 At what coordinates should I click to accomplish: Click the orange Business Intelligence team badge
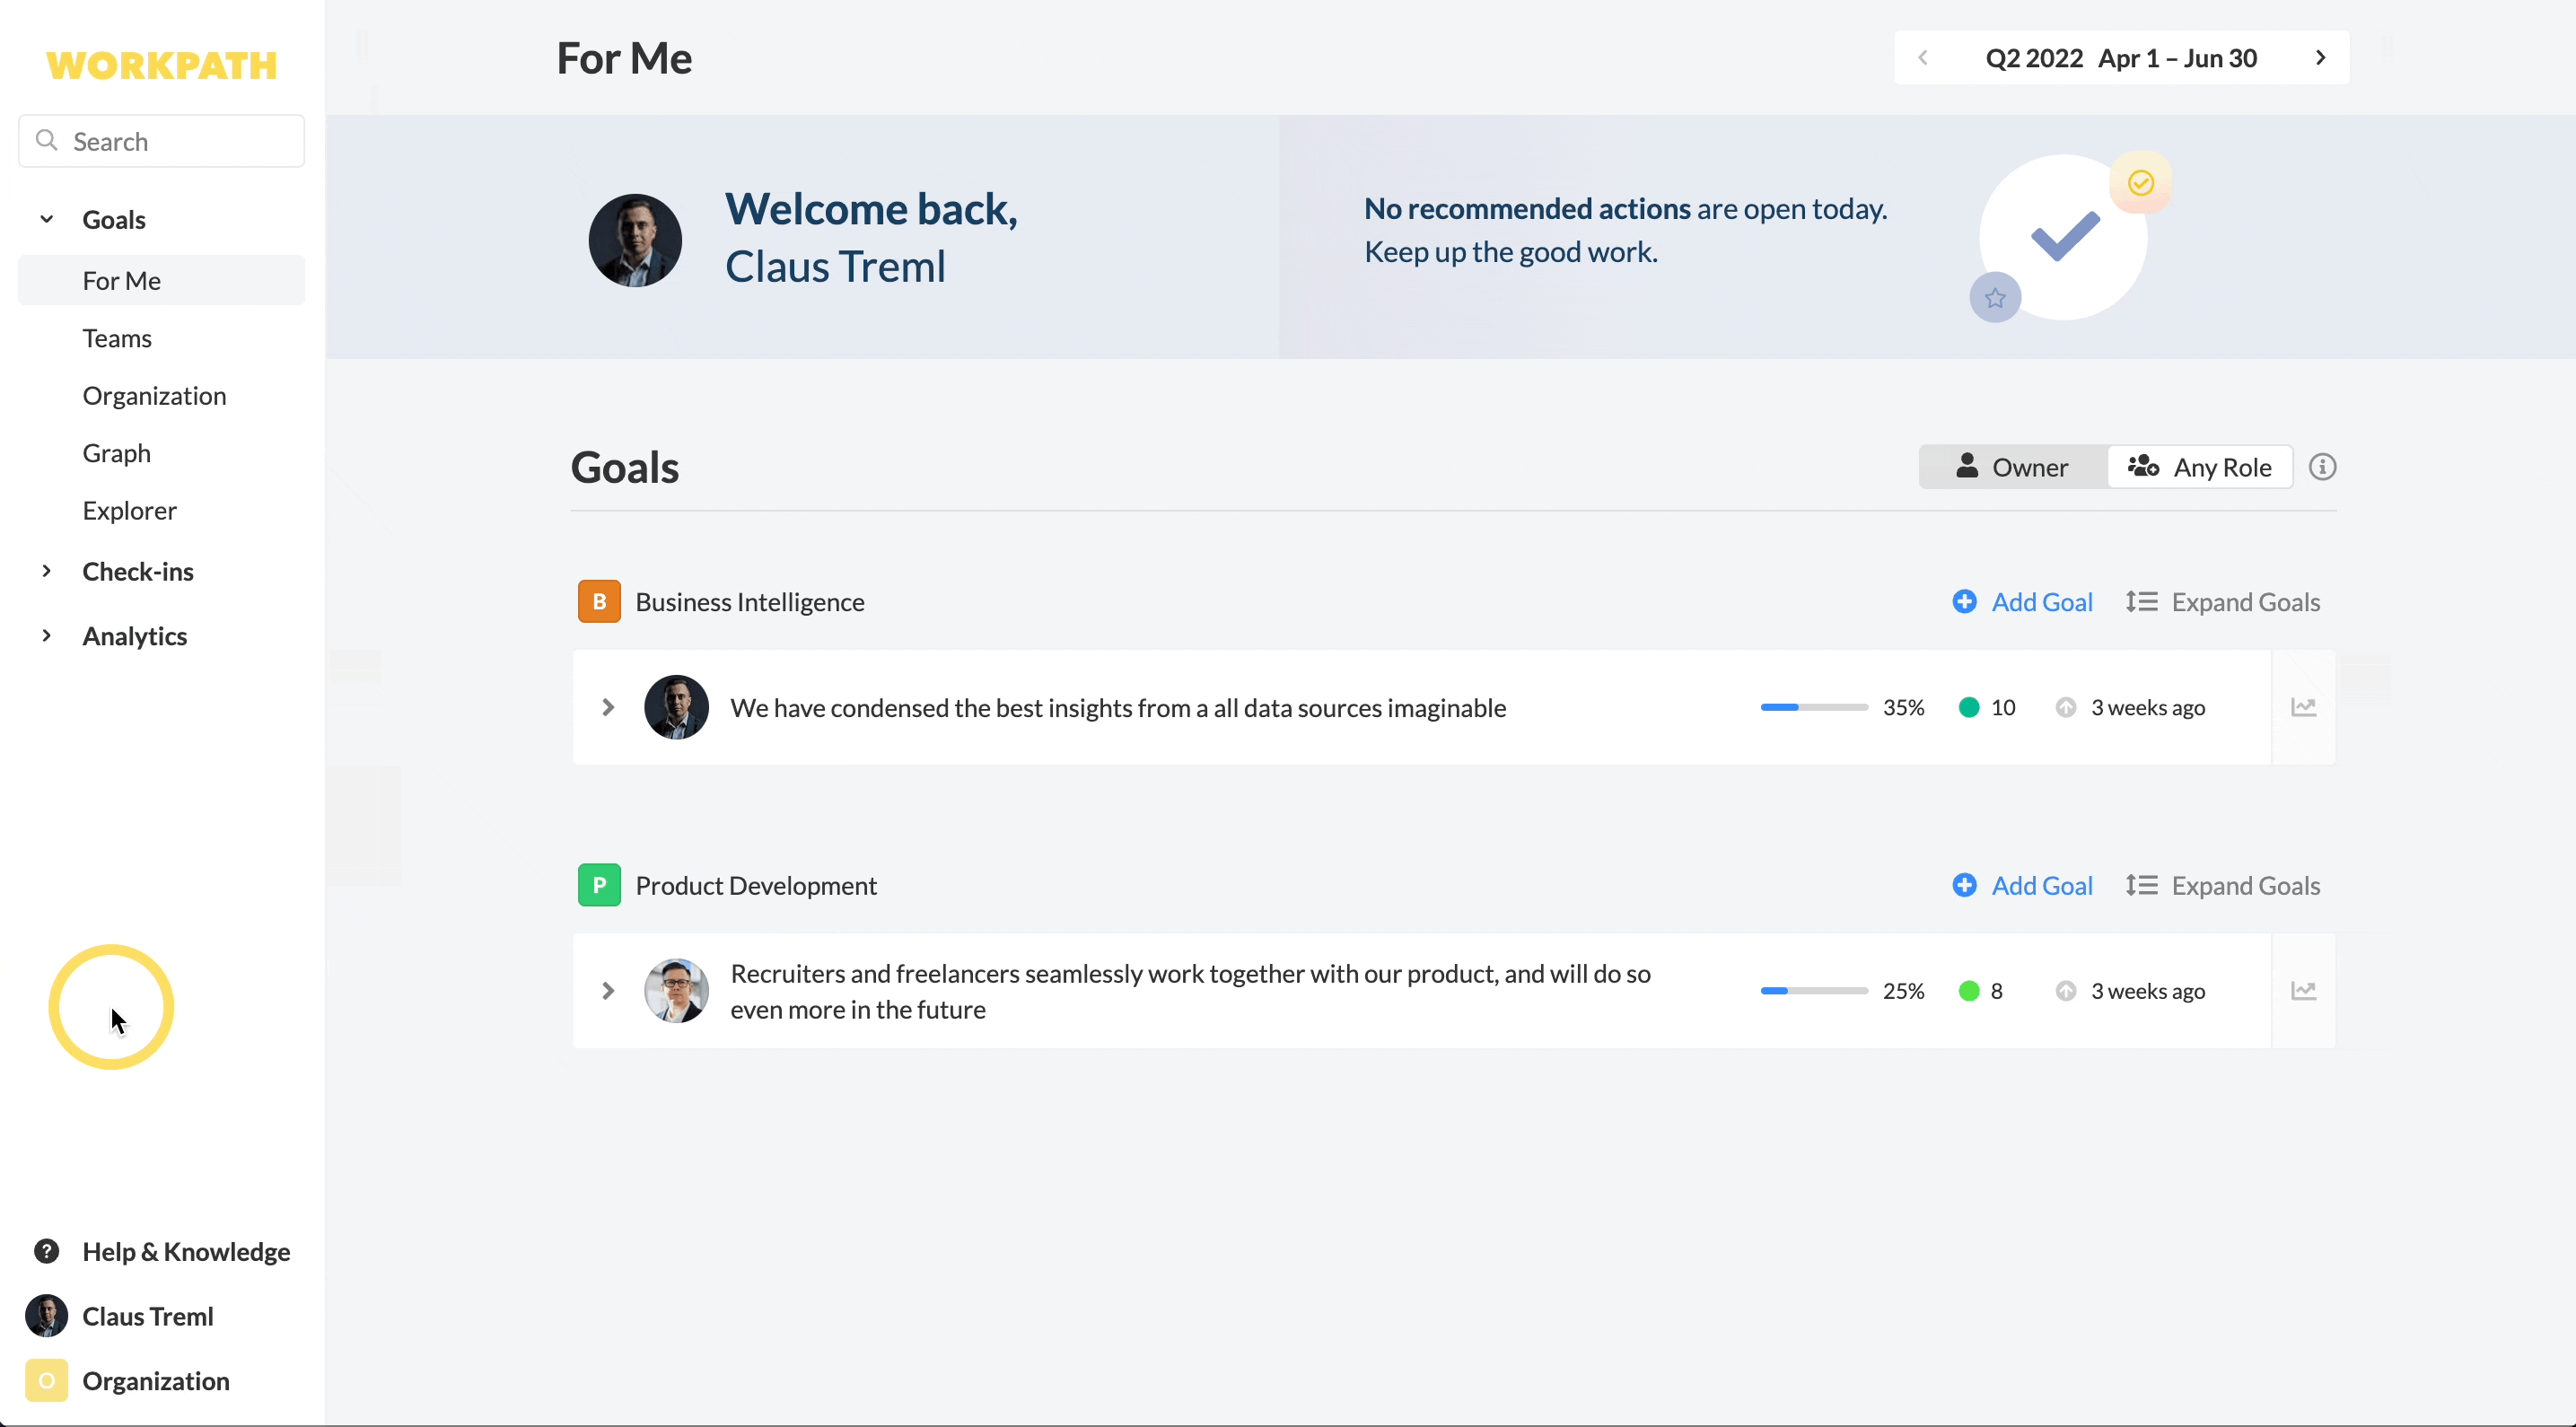(599, 601)
